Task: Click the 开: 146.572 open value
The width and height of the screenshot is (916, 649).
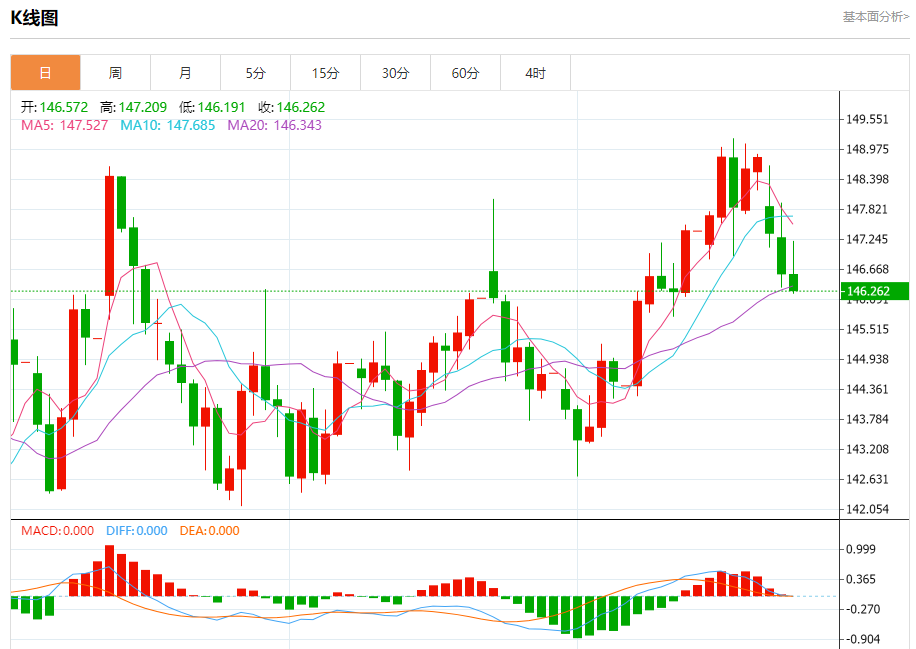Action: tap(54, 107)
